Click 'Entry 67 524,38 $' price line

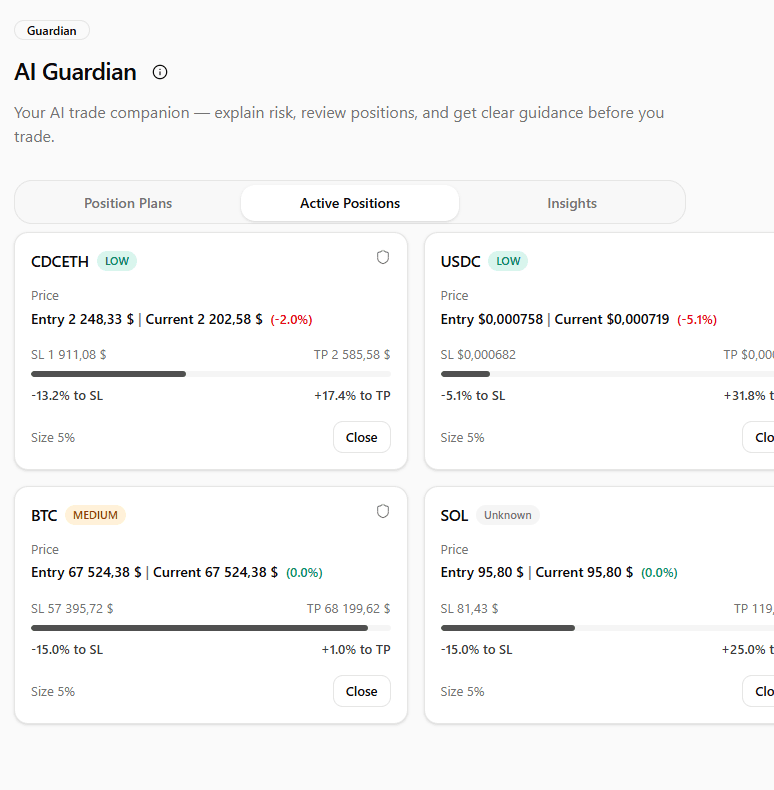(x=86, y=572)
